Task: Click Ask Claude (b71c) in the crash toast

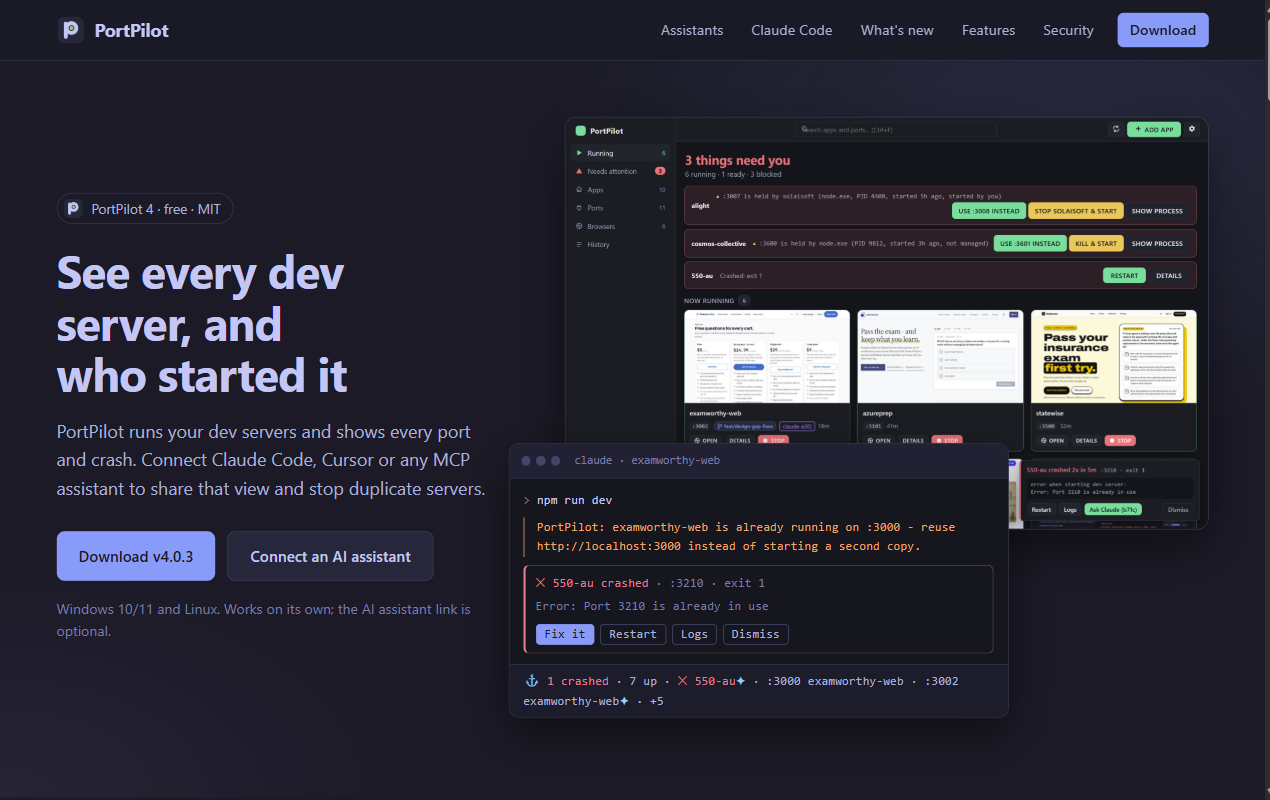Action: tap(1114, 509)
